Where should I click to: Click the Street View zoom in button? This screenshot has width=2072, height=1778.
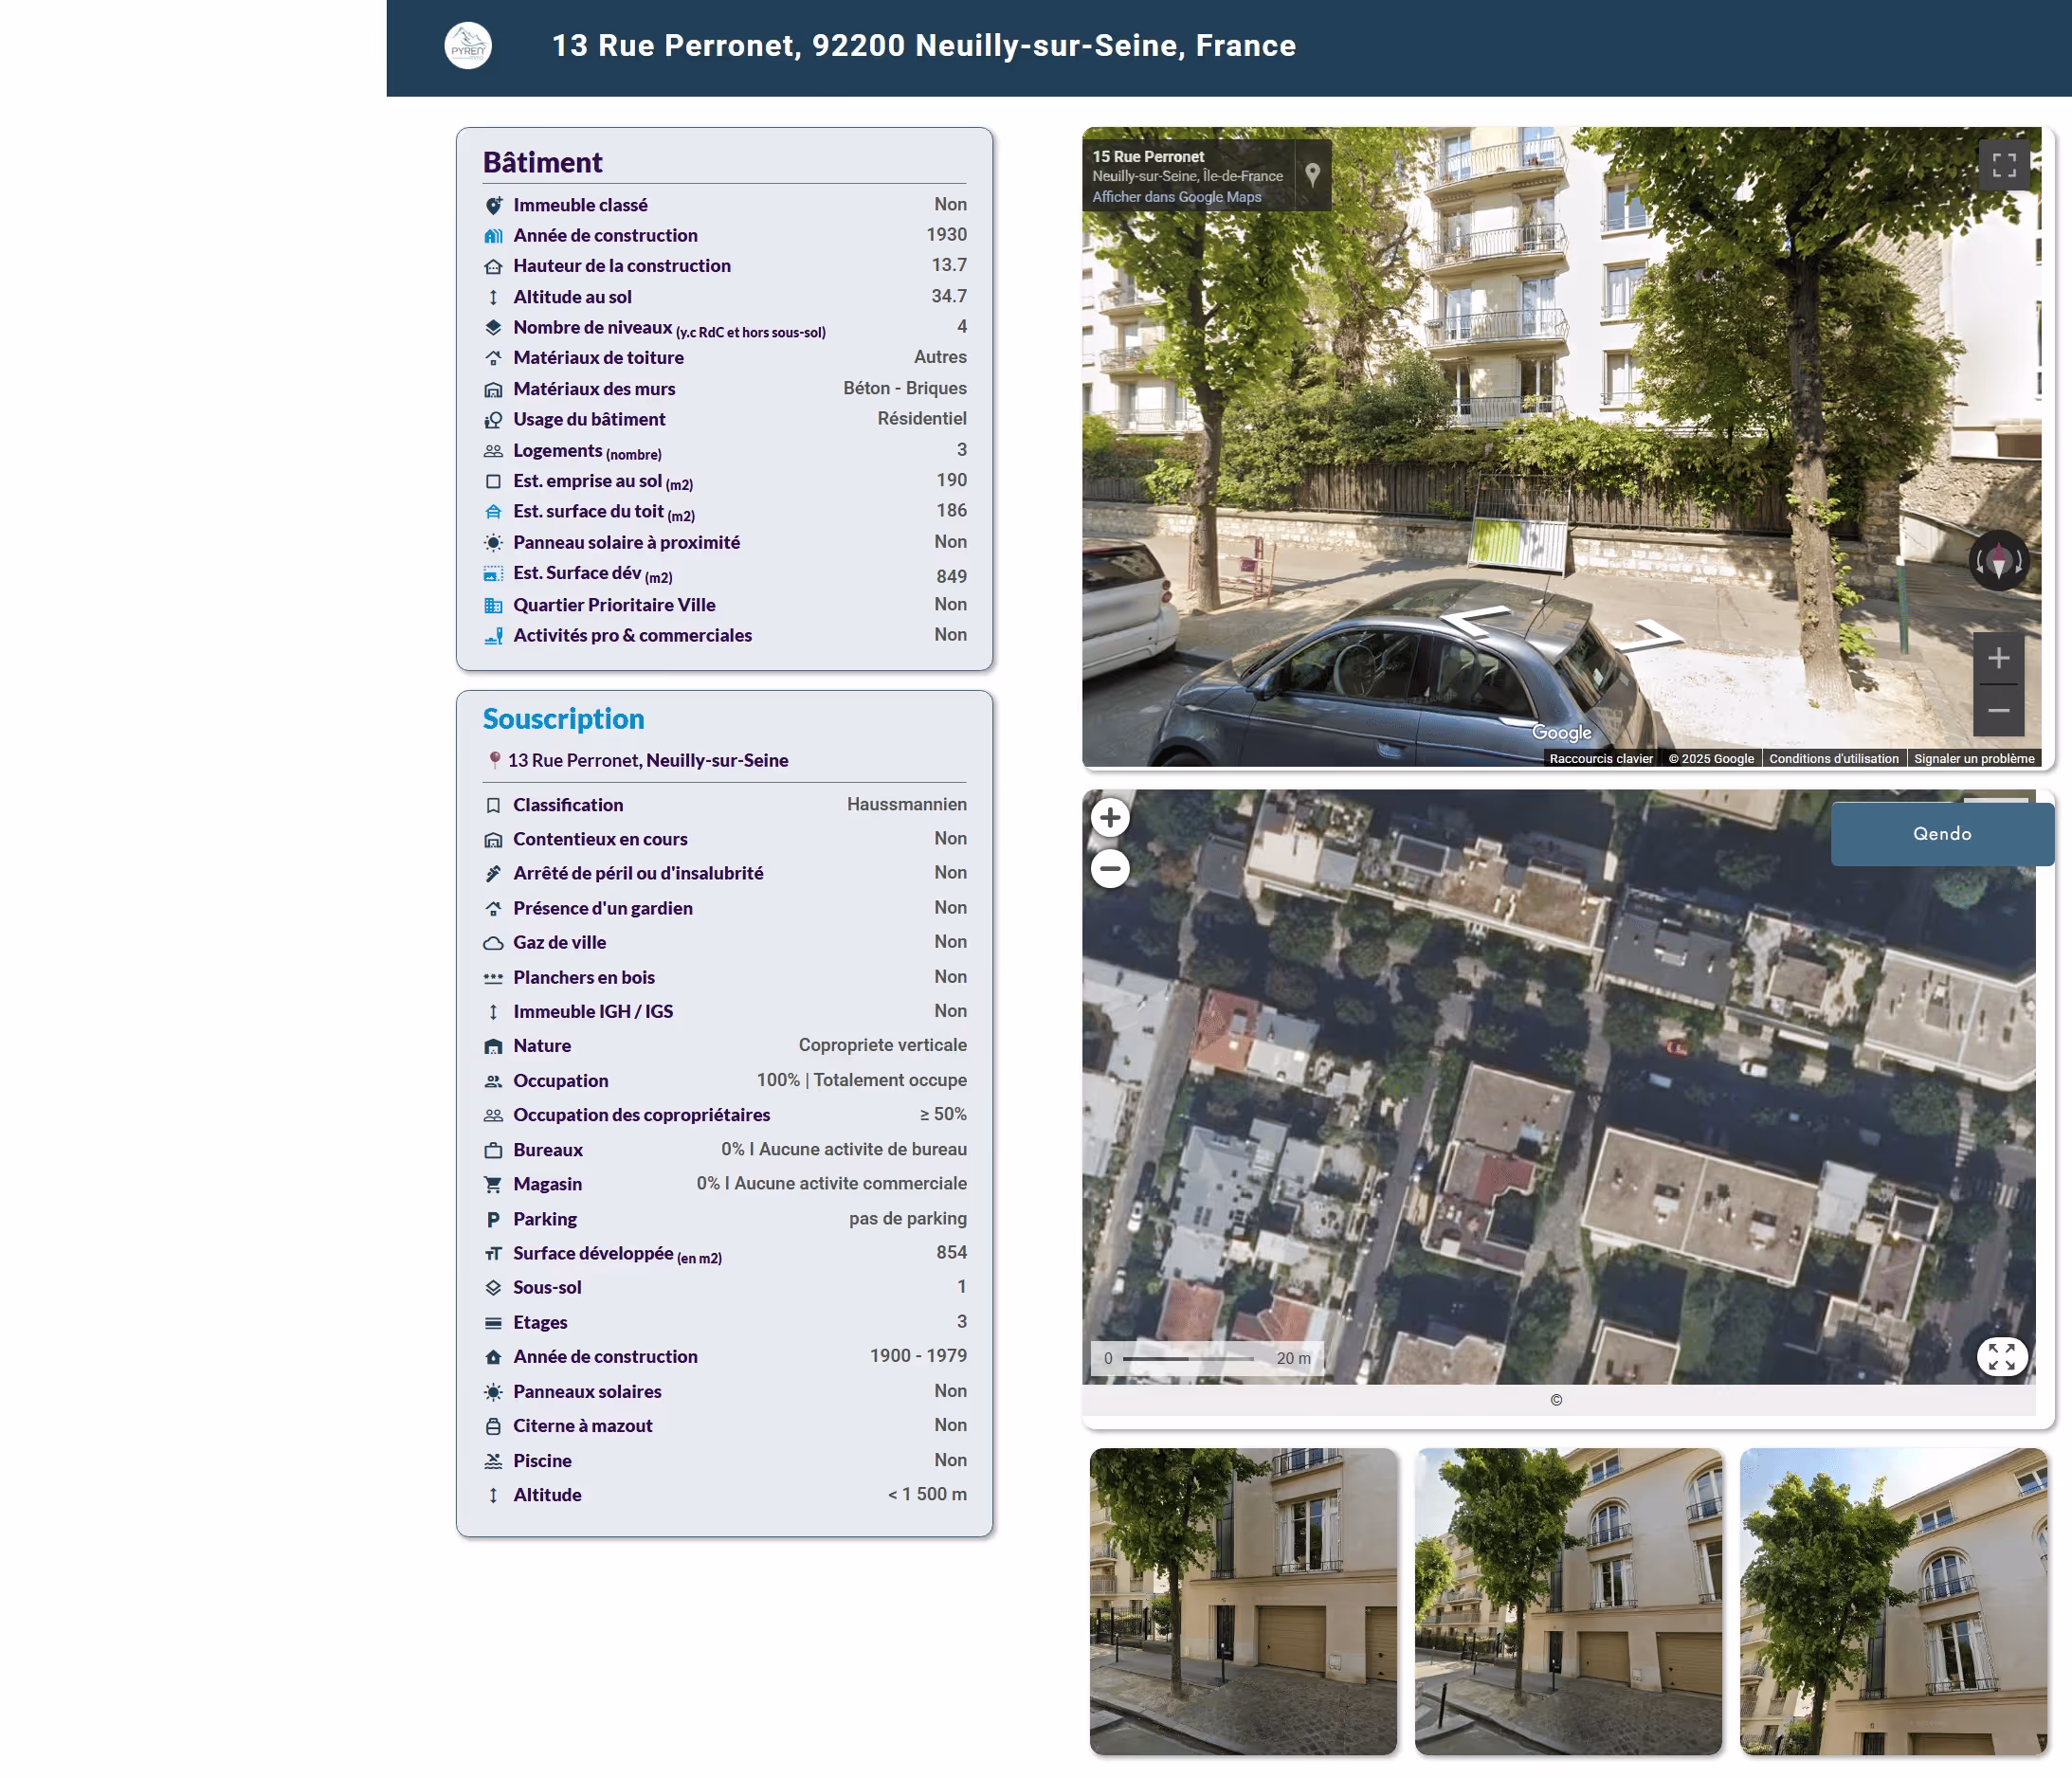(x=1999, y=657)
